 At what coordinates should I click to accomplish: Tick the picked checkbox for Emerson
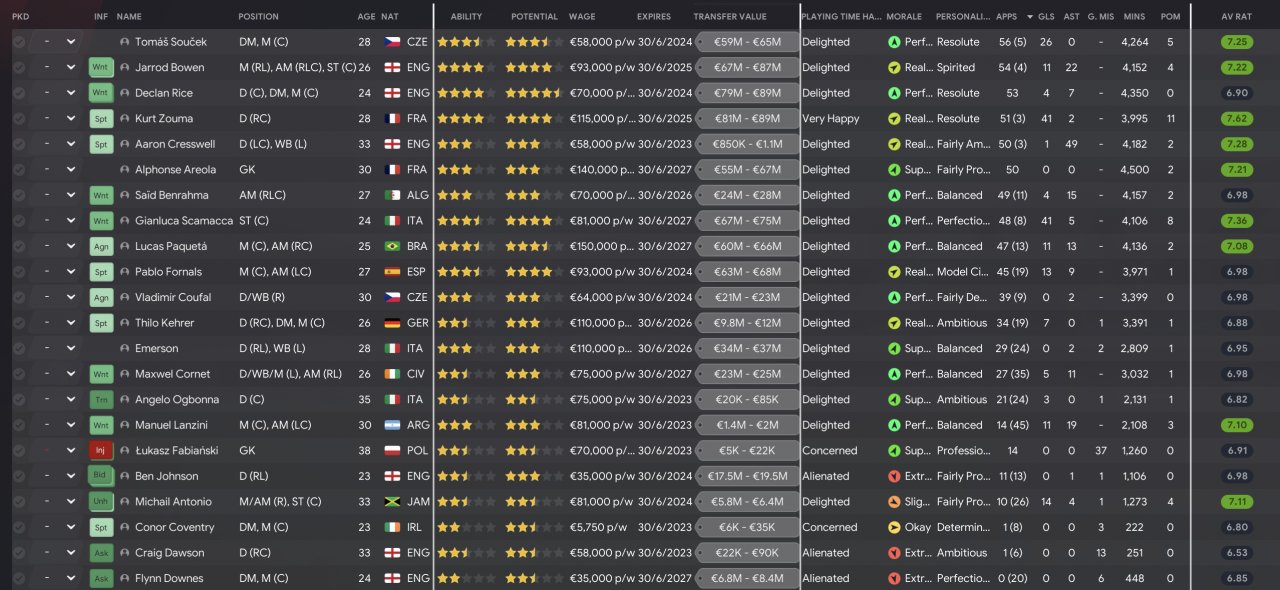[x=19, y=349]
